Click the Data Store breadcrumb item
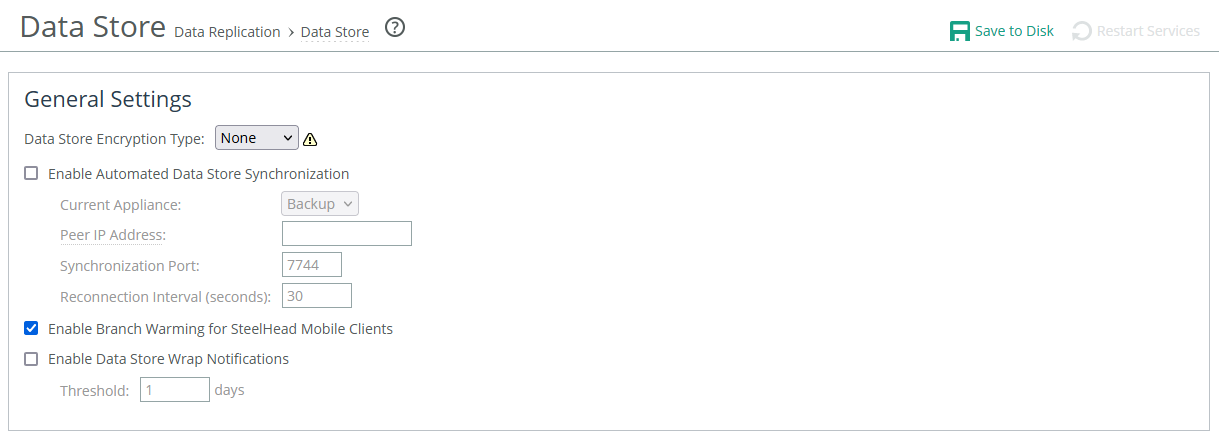The image size is (1219, 445). [x=335, y=32]
